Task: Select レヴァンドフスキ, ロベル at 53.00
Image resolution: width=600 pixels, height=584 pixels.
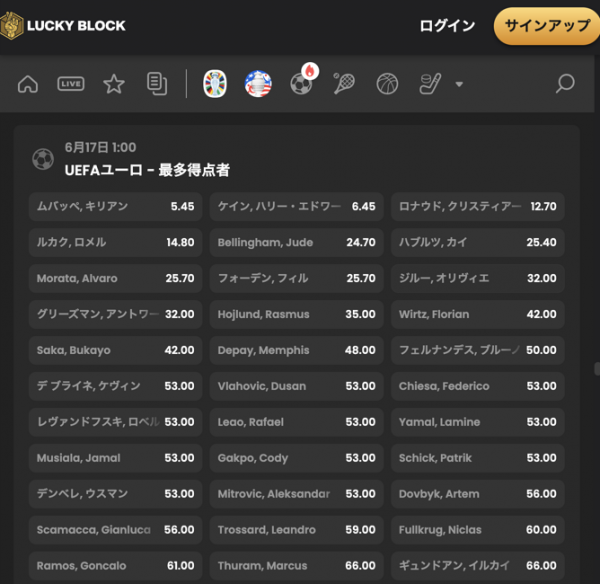Action: [115, 422]
